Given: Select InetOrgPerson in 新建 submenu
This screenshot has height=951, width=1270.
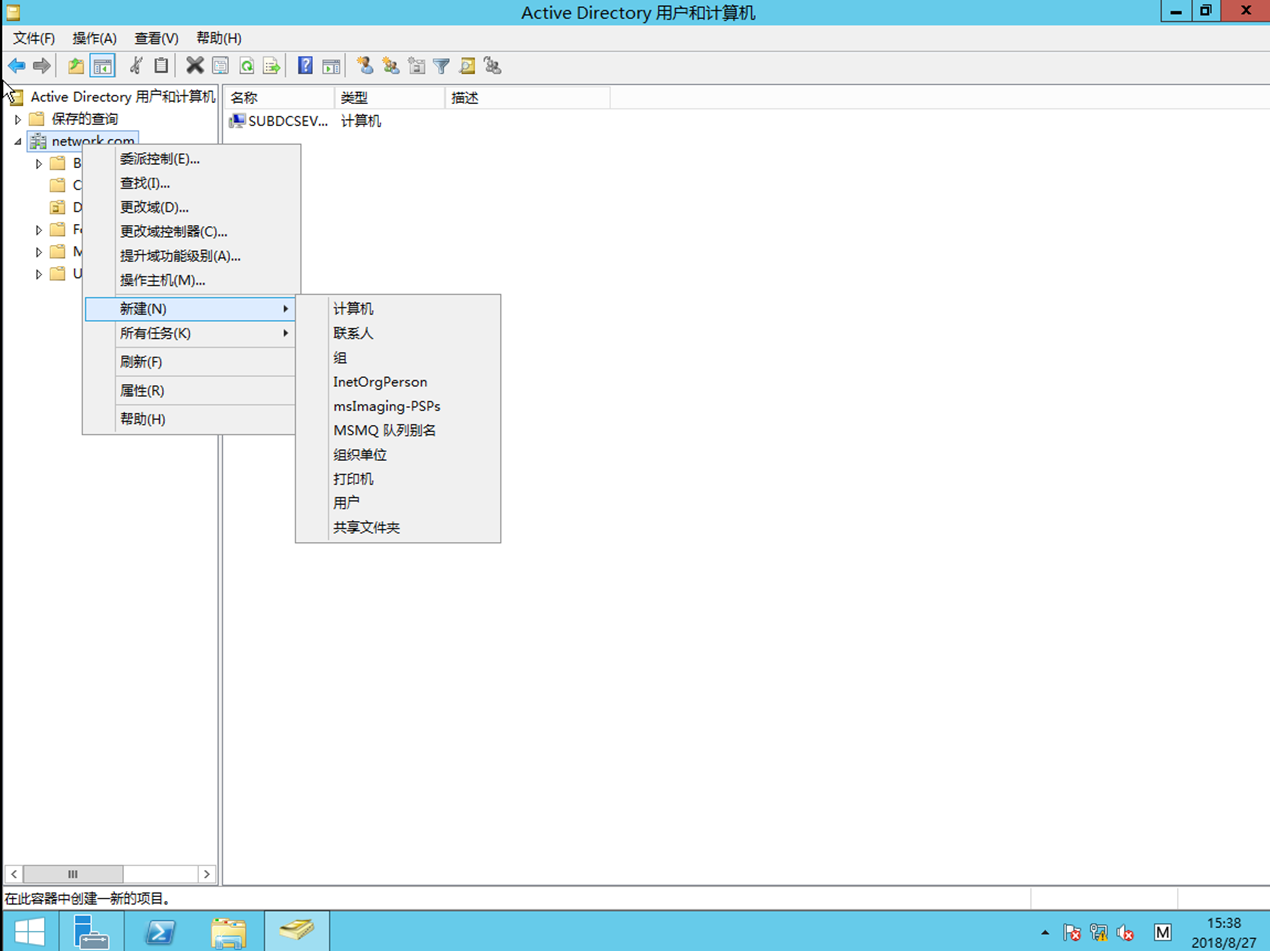Looking at the screenshot, I should [x=398, y=382].
